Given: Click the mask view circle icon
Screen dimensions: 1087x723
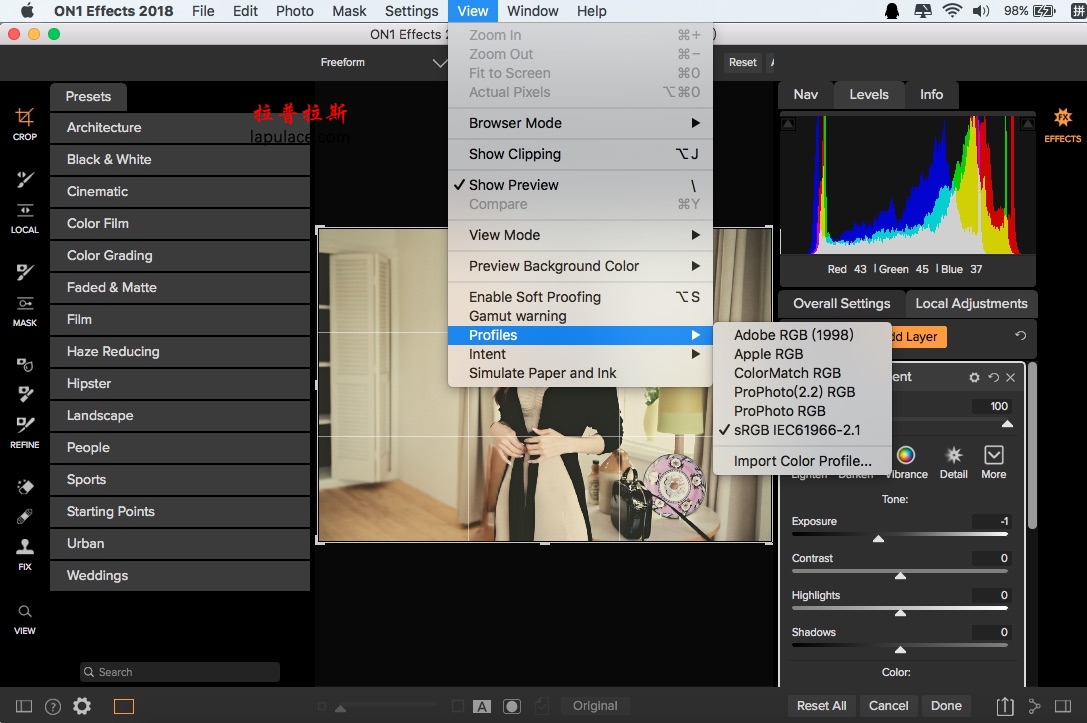Looking at the screenshot, I should tap(512, 706).
